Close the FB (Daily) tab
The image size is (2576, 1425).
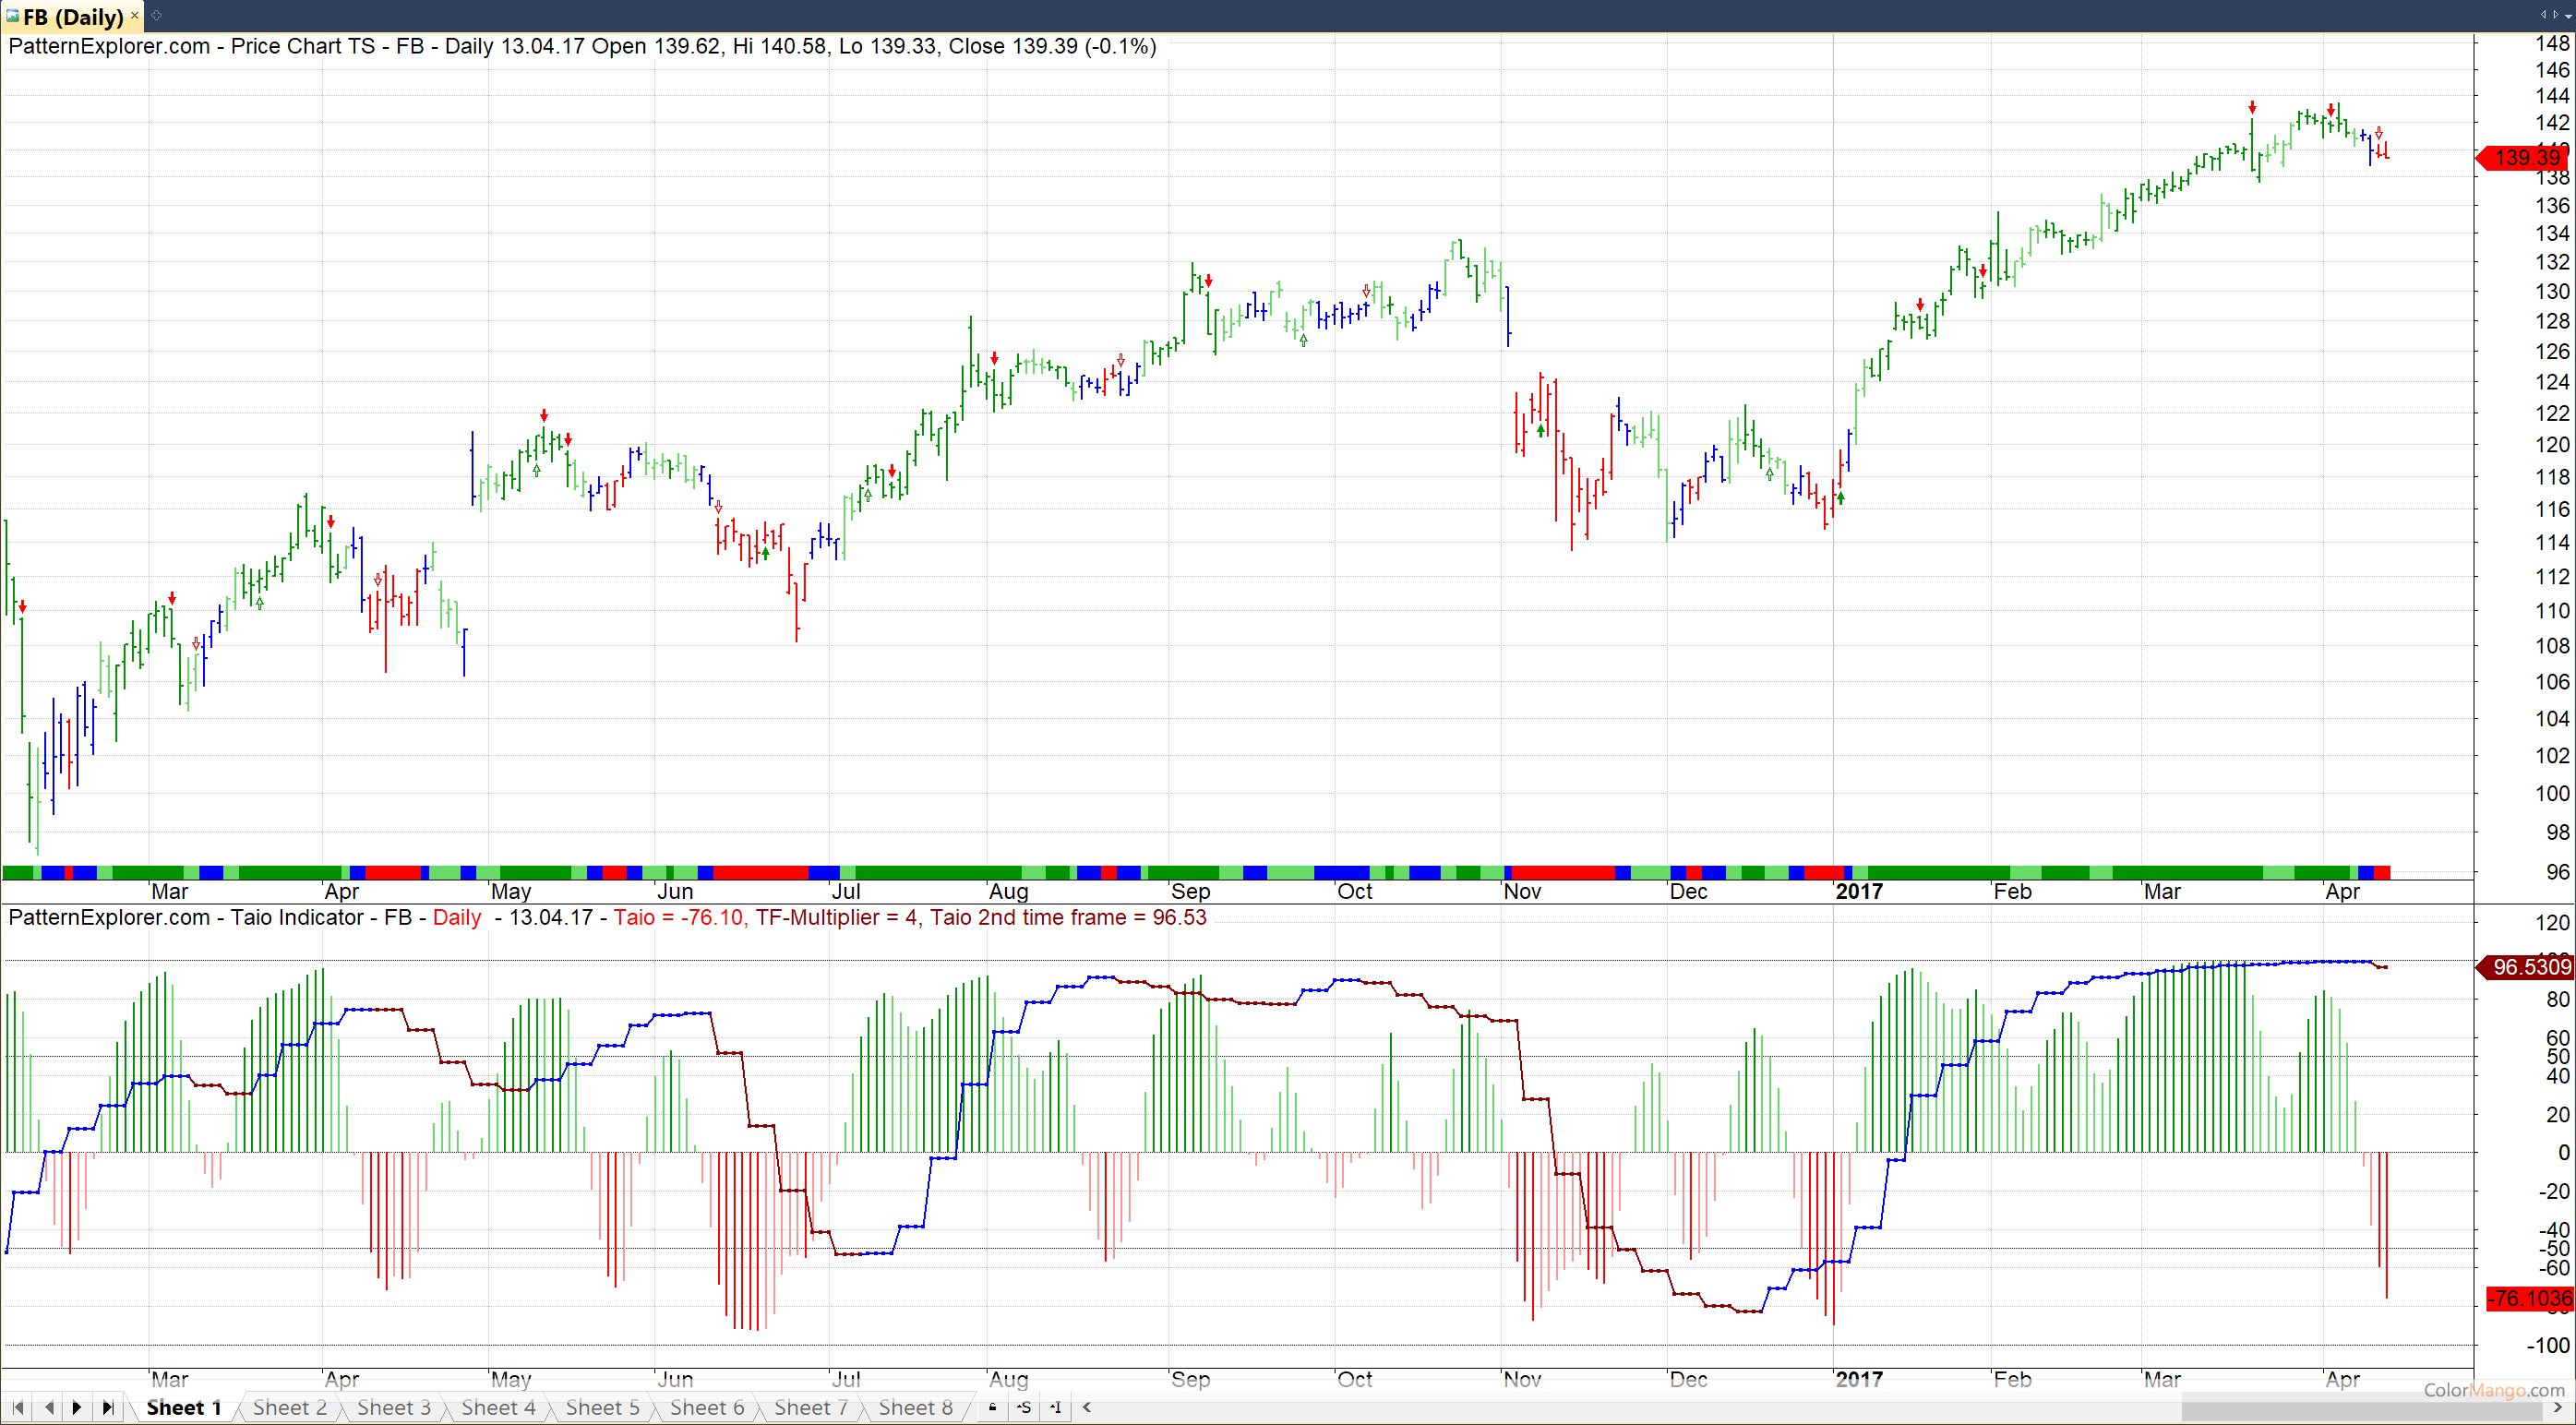[134, 16]
